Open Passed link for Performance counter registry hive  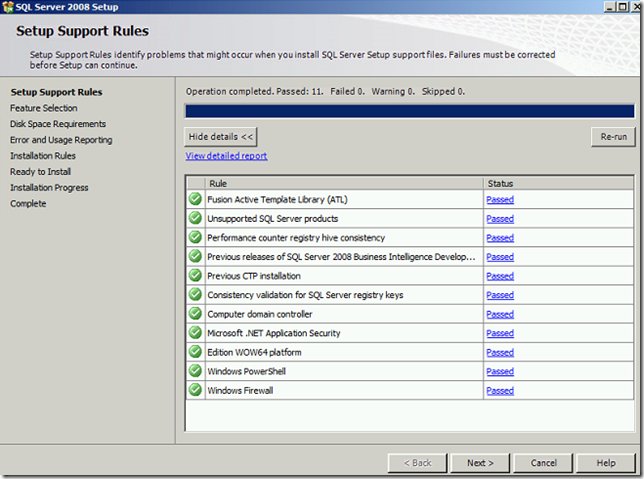pyautogui.click(x=500, y=238)
